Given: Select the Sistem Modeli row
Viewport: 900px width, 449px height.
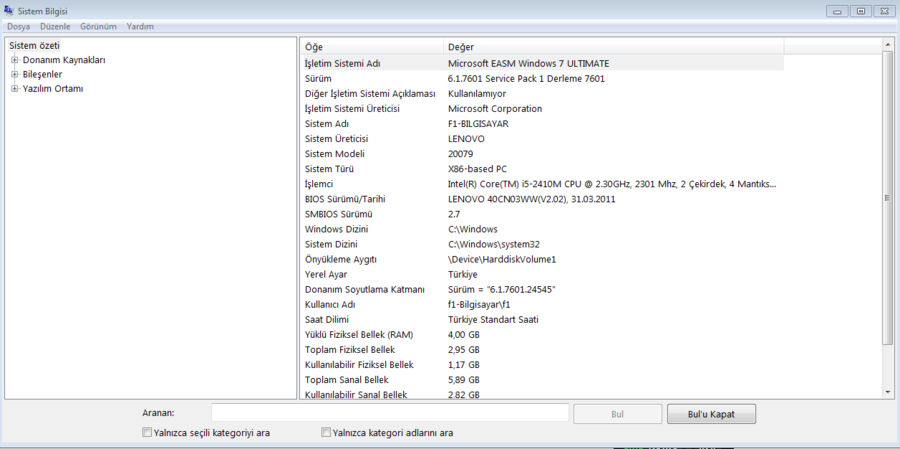Looking at the screenshot, I should 542,154.
